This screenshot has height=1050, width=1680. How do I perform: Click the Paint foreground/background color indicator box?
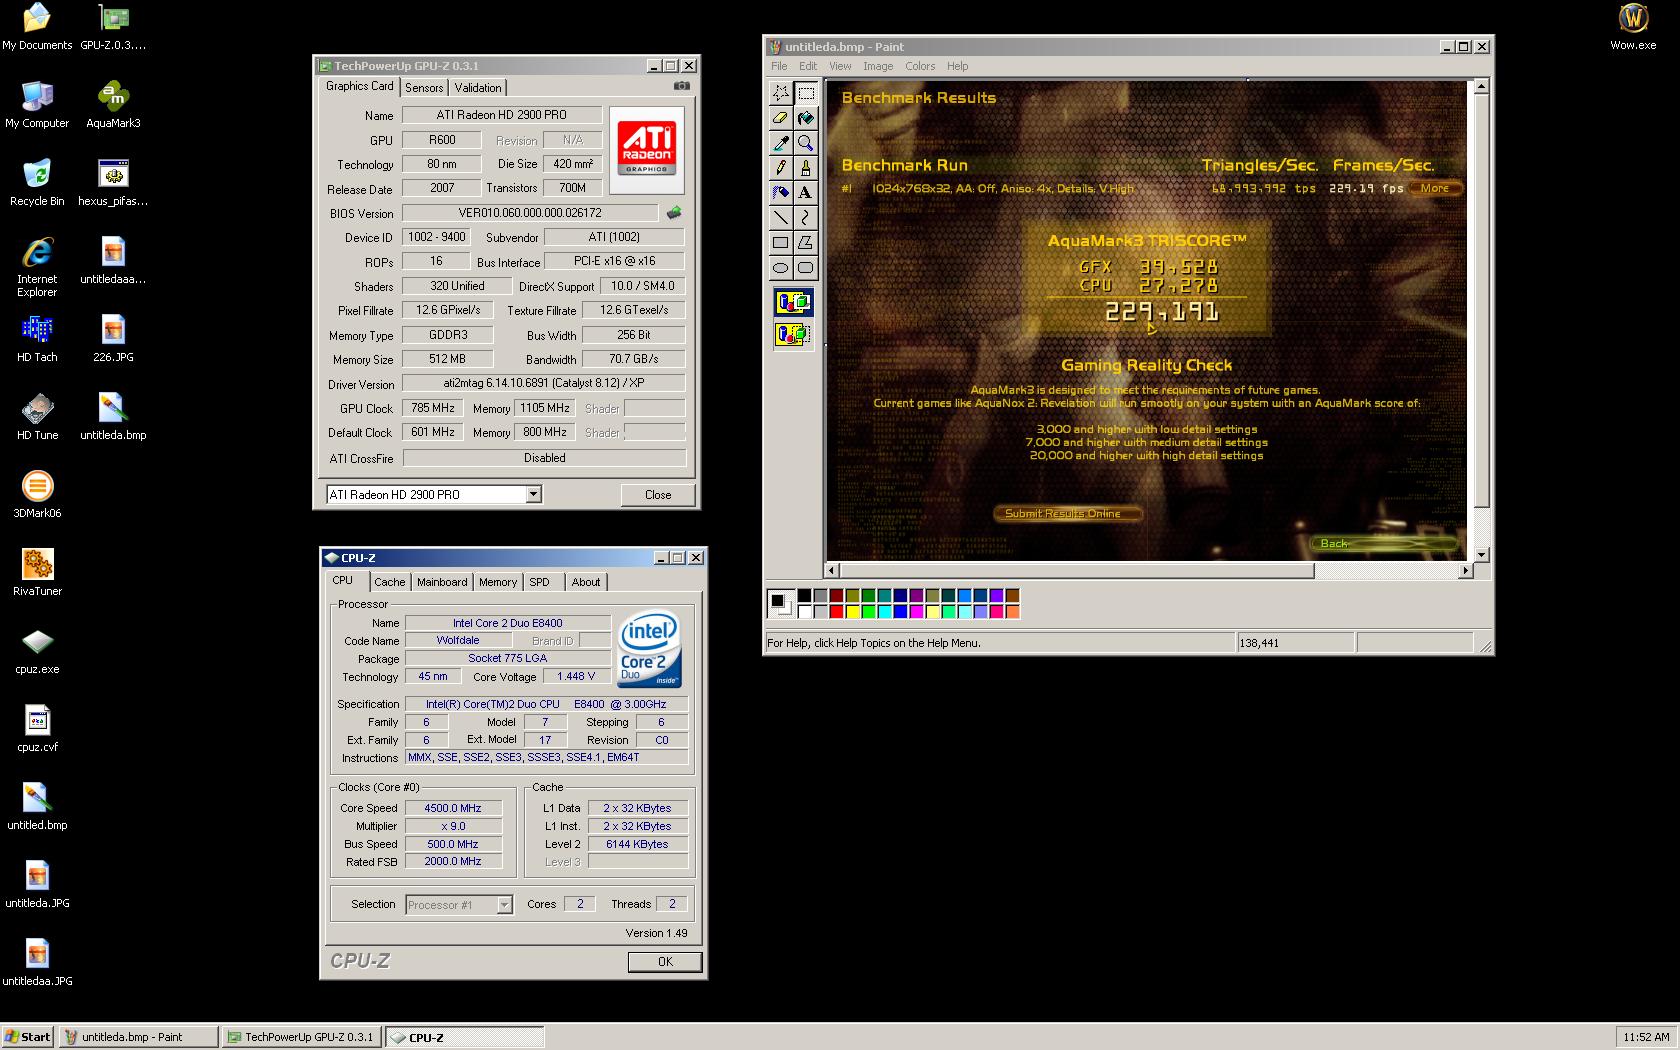[780, 603]
